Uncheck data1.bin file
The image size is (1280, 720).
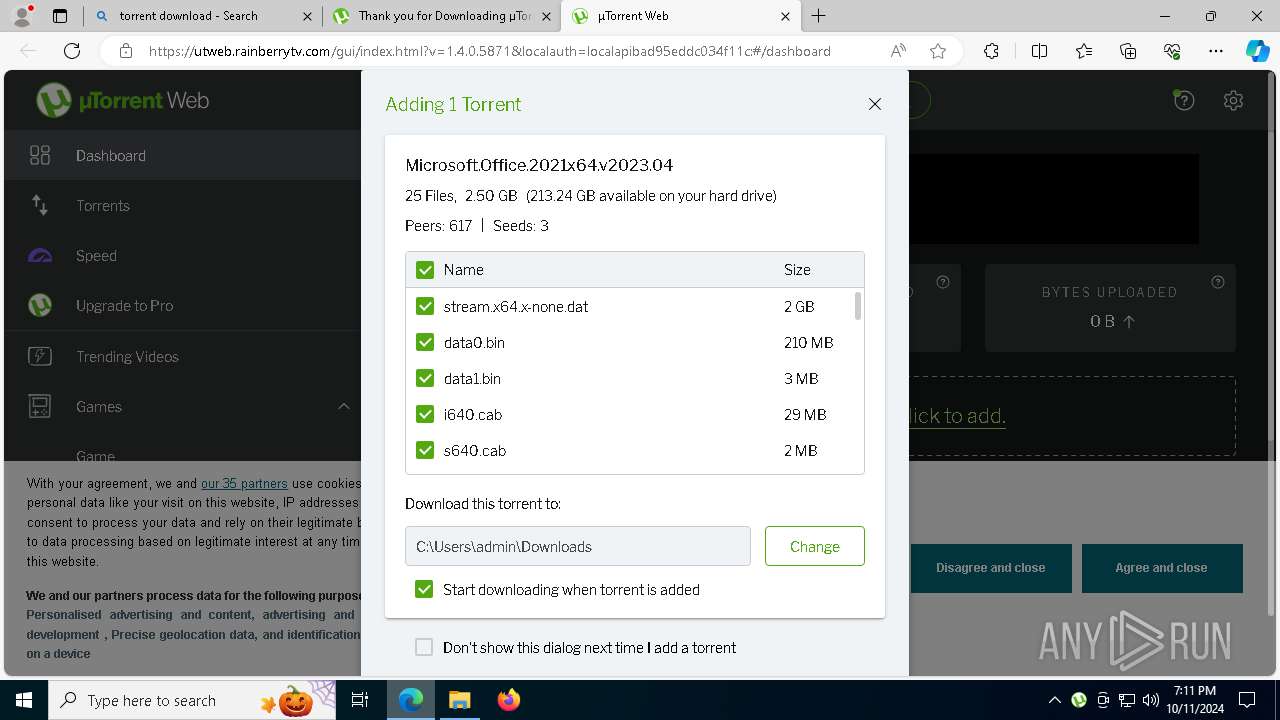pyautogui.click(x=425, y=378)
